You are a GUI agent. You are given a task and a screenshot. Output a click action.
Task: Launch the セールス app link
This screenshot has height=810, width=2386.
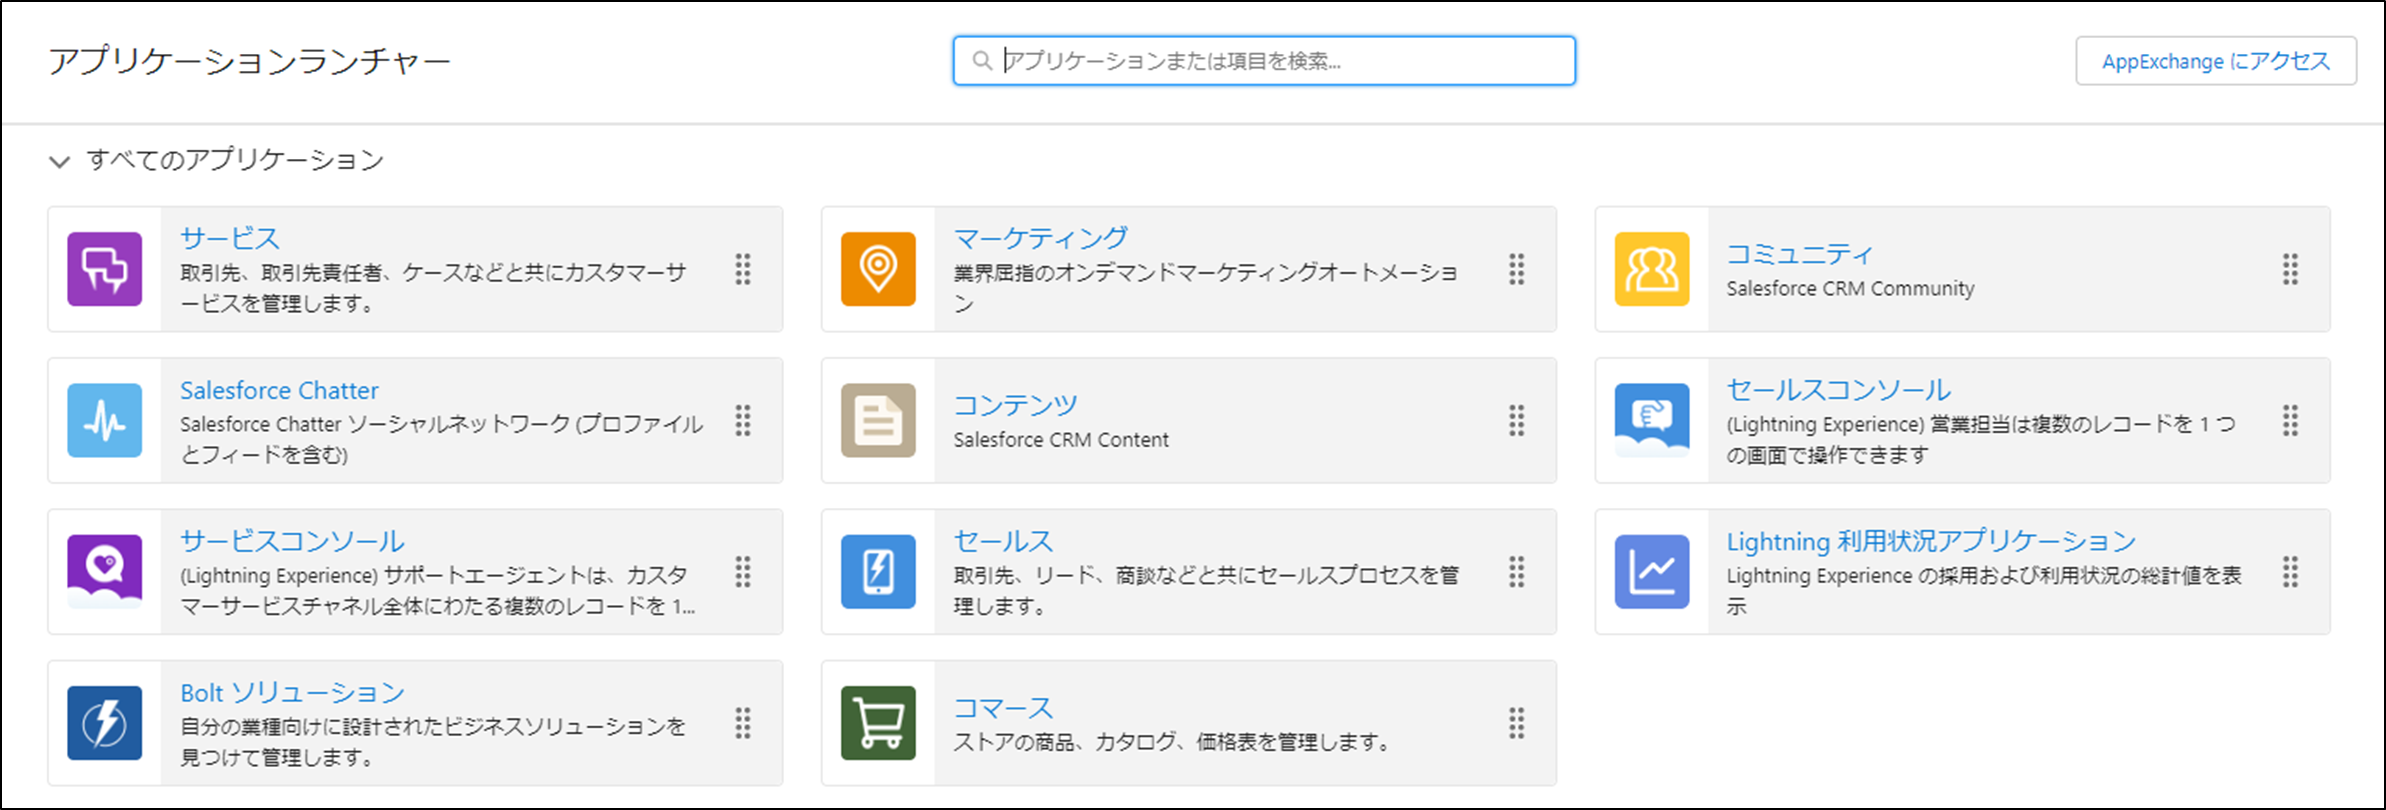click(1004, 541)
